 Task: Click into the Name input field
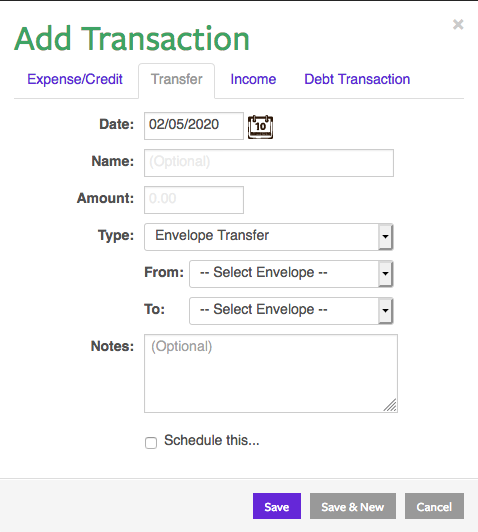(x=269, y=163)
